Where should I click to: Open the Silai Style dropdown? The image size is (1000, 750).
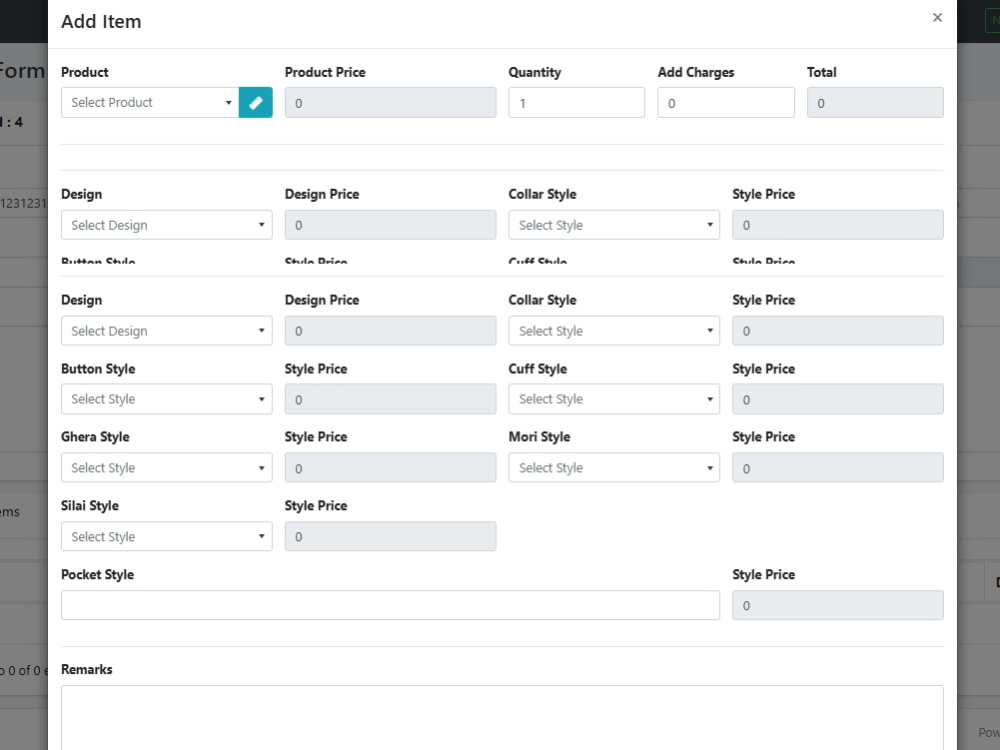[166, 536]
